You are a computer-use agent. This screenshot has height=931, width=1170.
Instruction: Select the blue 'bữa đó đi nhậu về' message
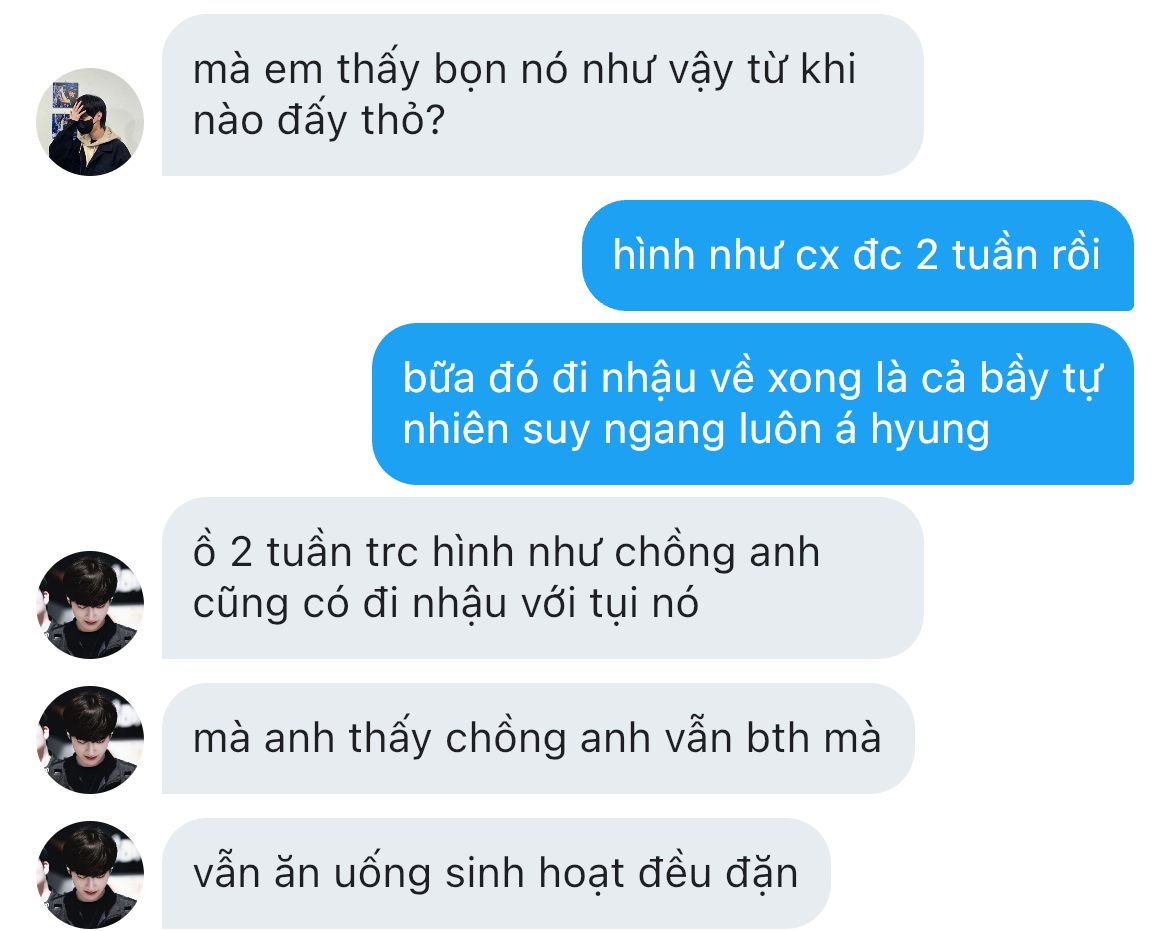(753, 404)
